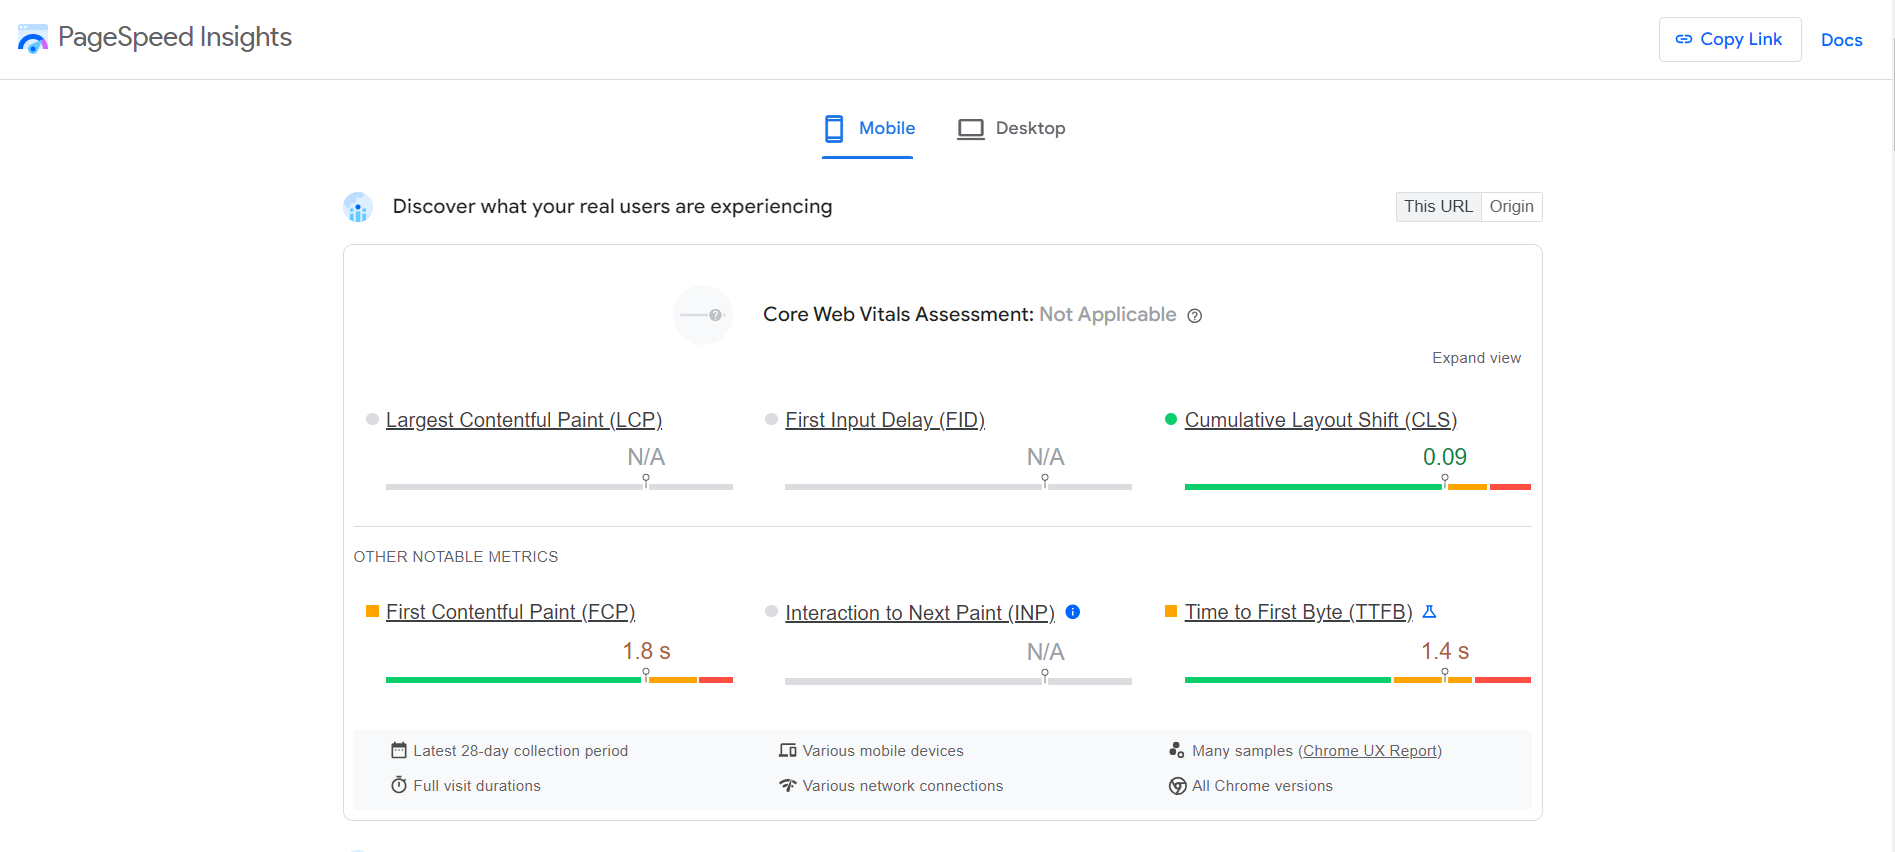Click the First Contentful Paint distribution bar

559,680
